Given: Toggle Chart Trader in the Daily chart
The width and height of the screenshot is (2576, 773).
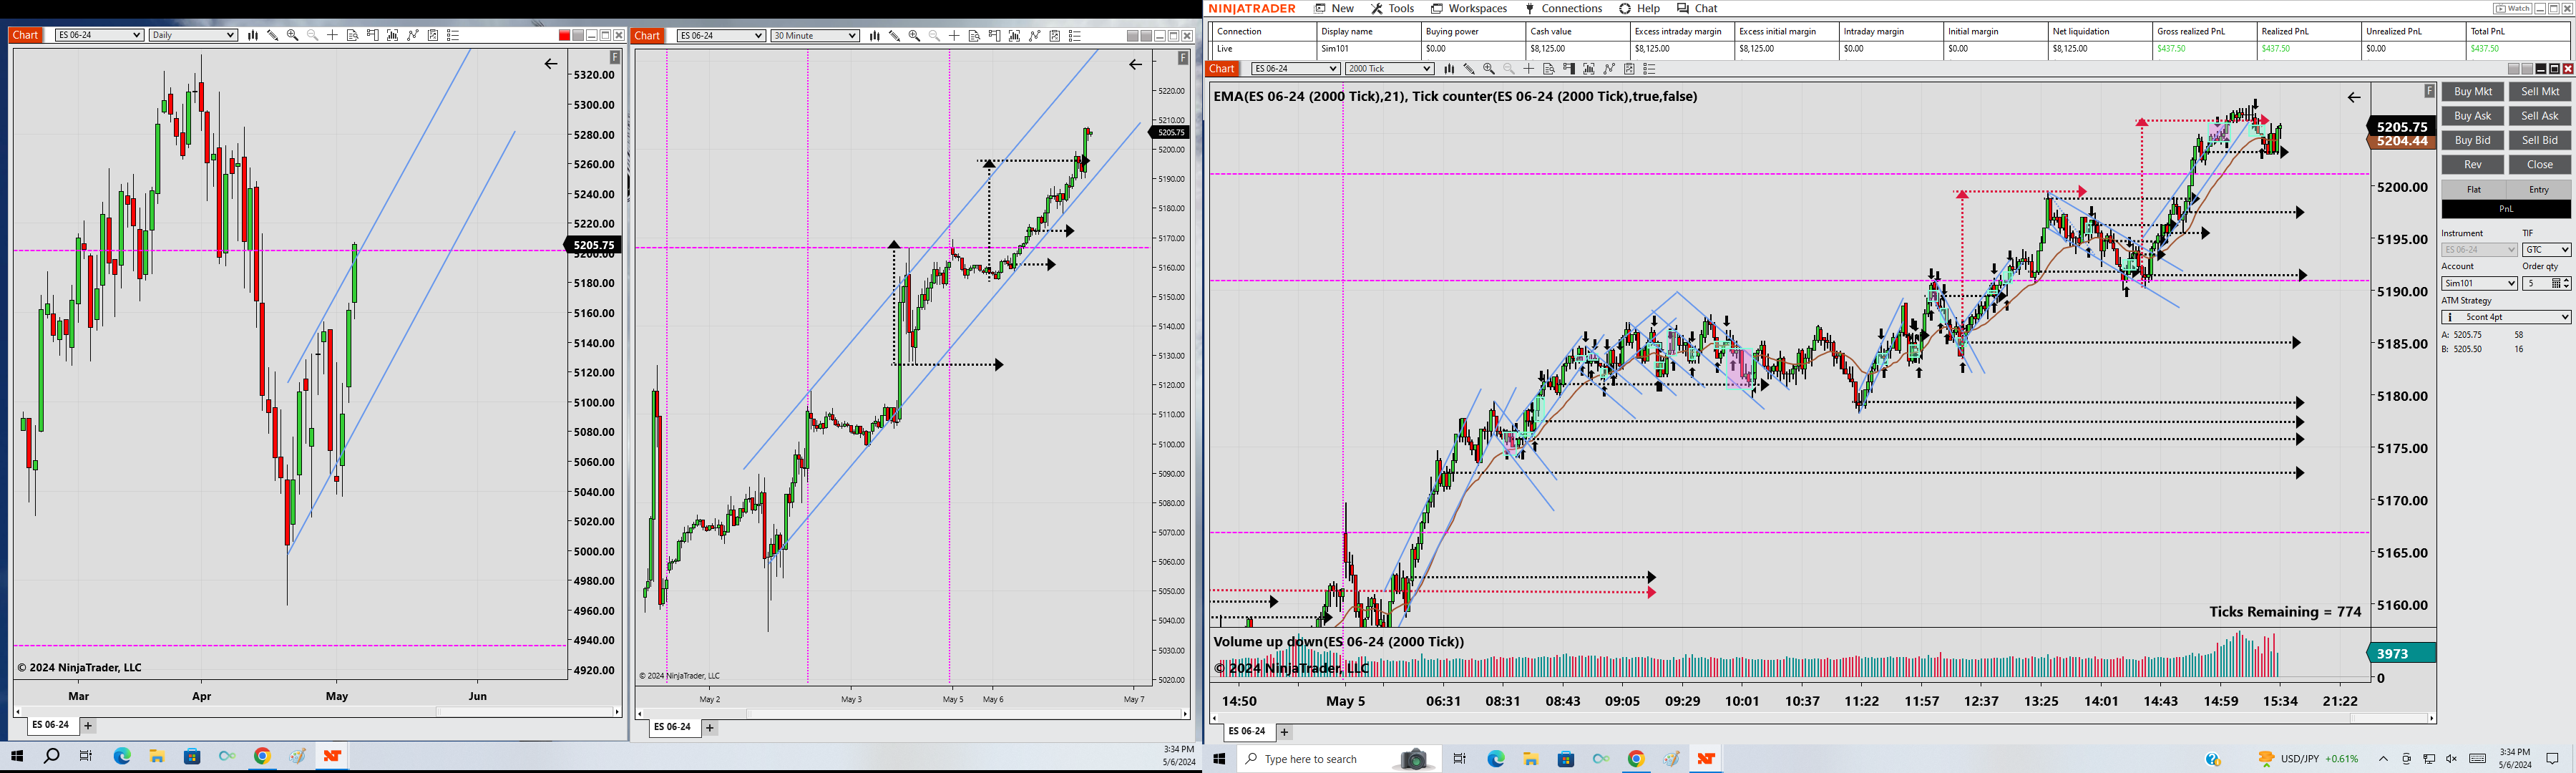Looking at the screenshot, I should click(373, 35).
